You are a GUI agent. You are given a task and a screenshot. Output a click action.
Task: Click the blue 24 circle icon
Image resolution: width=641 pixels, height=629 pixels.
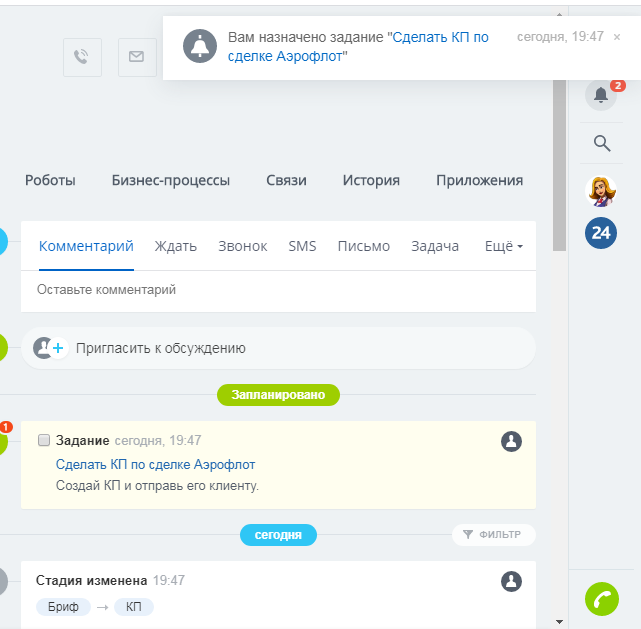coord(601,234)
